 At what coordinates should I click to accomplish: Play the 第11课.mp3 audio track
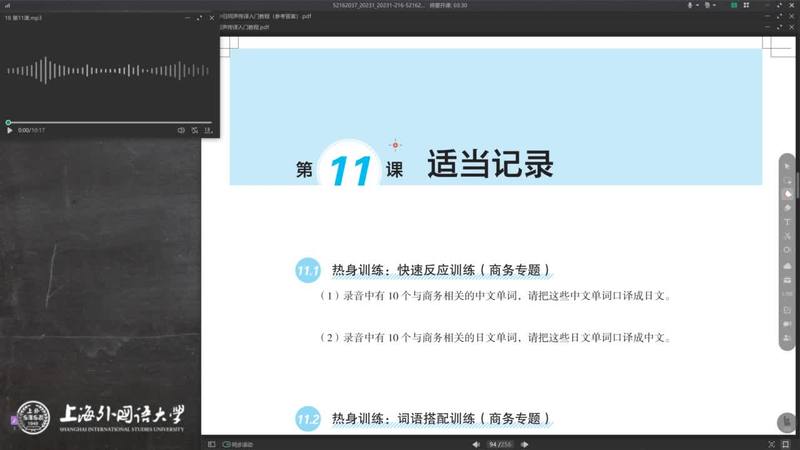[10, 130]
